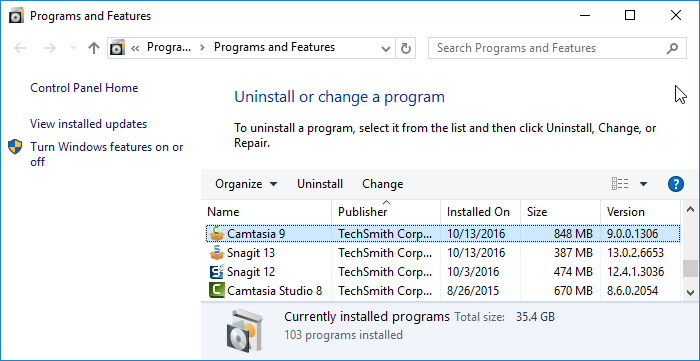Sort by the Installed On column header
This screenshot has width=700, height=361.
pos(481,212)
